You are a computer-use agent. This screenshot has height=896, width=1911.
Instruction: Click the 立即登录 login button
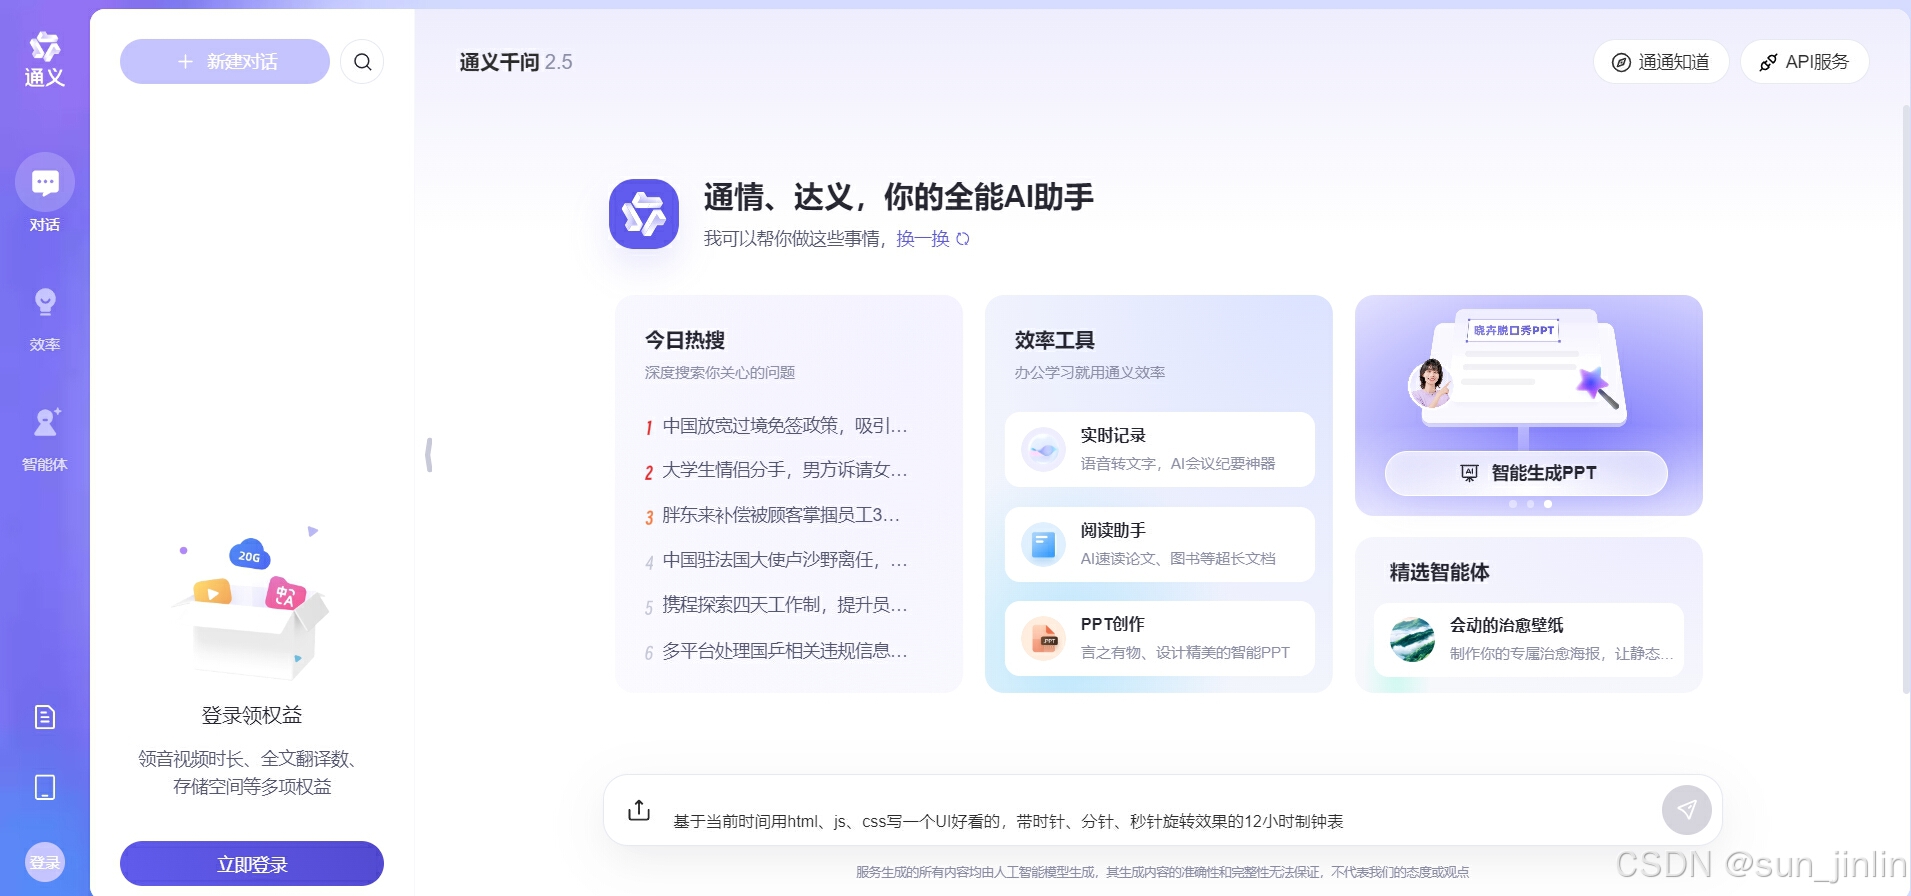pyautogui.click(x=252, y=864)
